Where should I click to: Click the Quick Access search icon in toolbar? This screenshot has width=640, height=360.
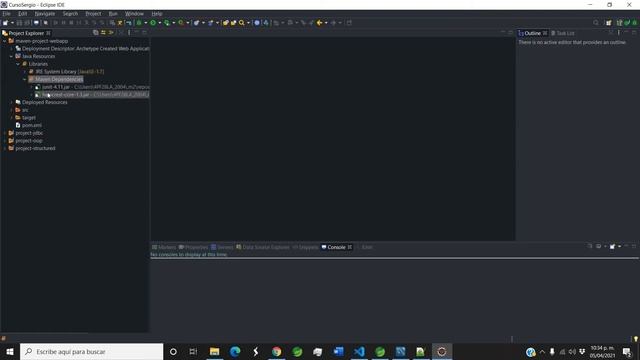(596, 23)
